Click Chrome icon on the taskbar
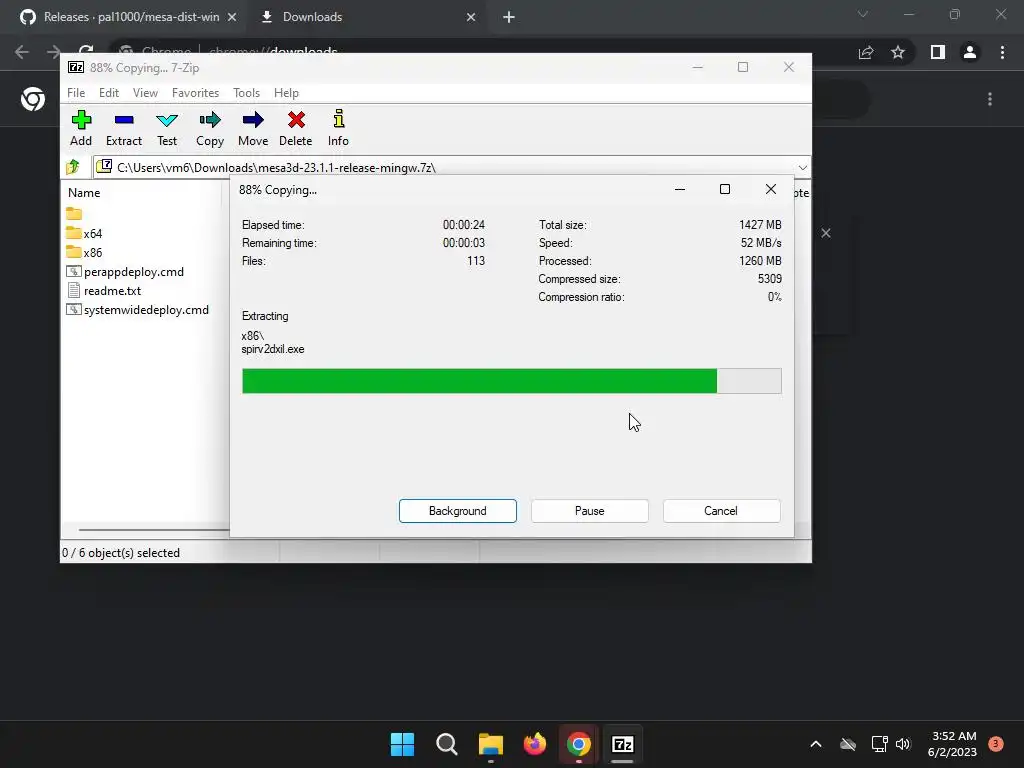This screenshot has height=768, width=1024. tap(579, 744)
